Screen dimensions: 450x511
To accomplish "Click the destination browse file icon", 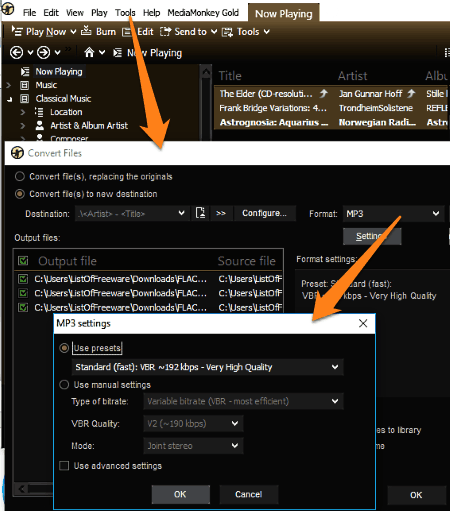I will tap(200, 213).
